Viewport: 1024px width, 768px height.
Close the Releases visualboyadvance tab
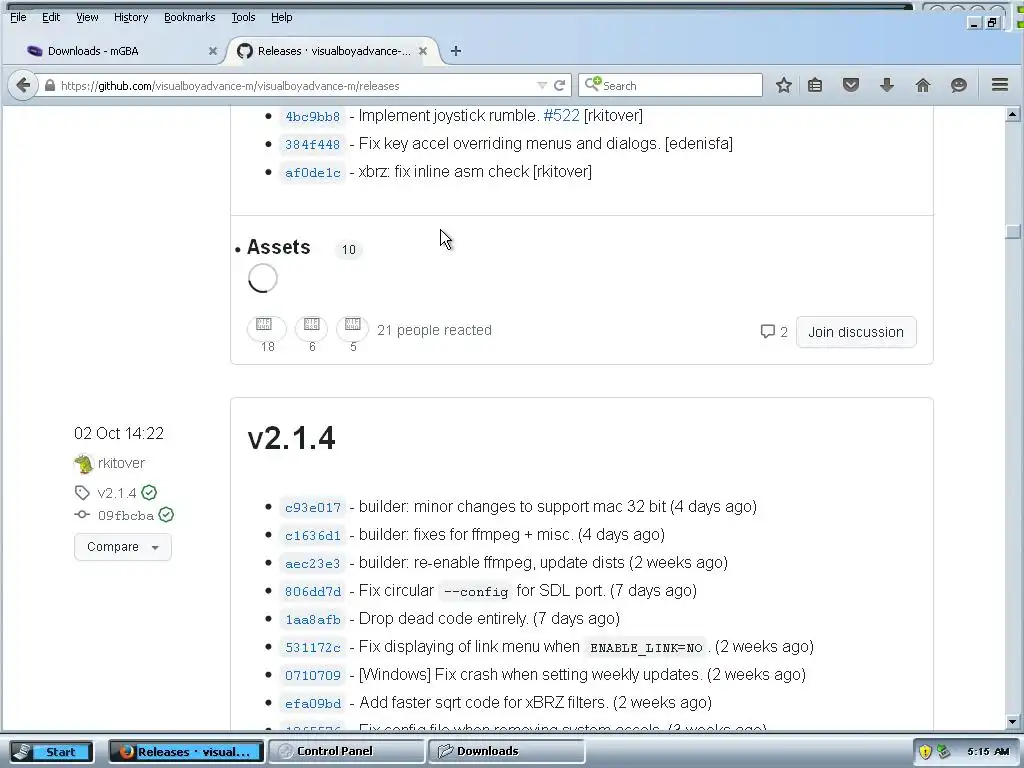pos(423,51)
